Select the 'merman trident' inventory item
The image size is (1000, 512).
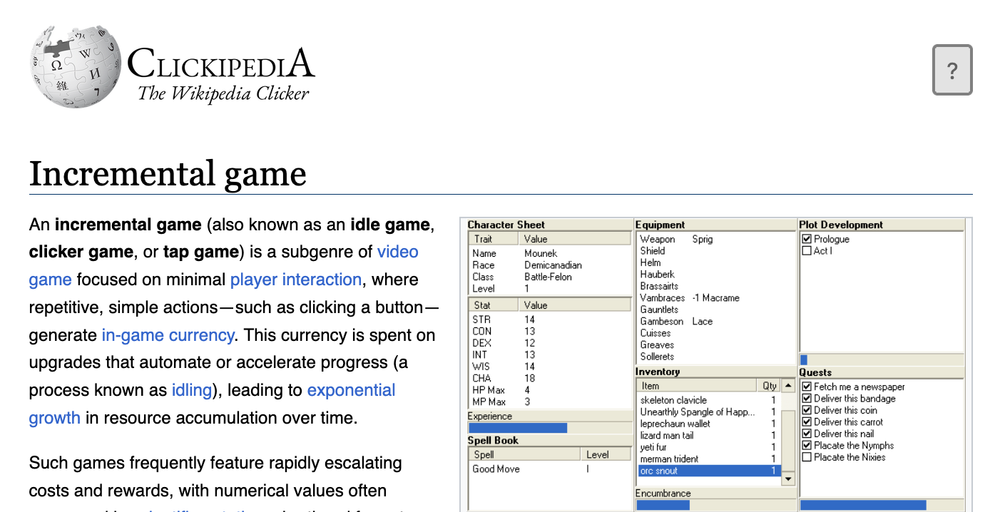point(709,458)
